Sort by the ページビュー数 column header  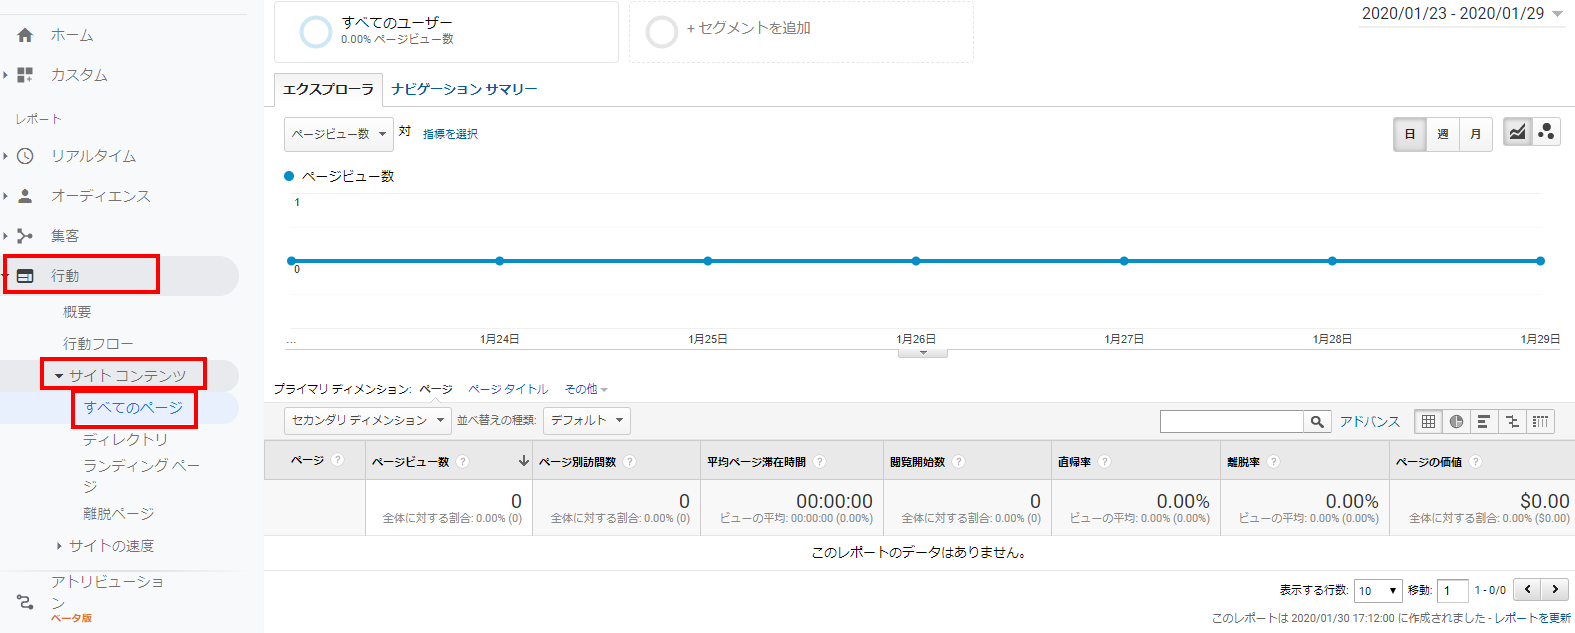coord(411,462)
